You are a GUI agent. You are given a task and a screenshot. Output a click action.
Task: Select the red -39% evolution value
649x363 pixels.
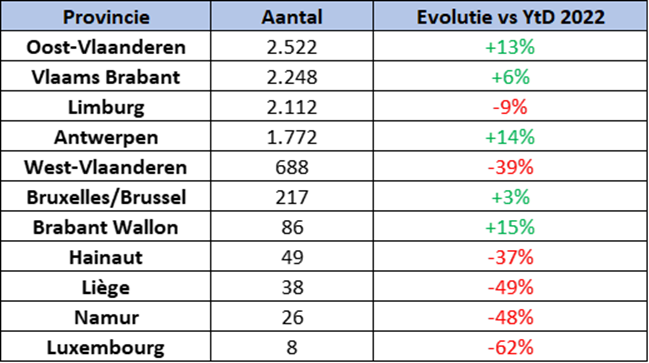point(510,167)
